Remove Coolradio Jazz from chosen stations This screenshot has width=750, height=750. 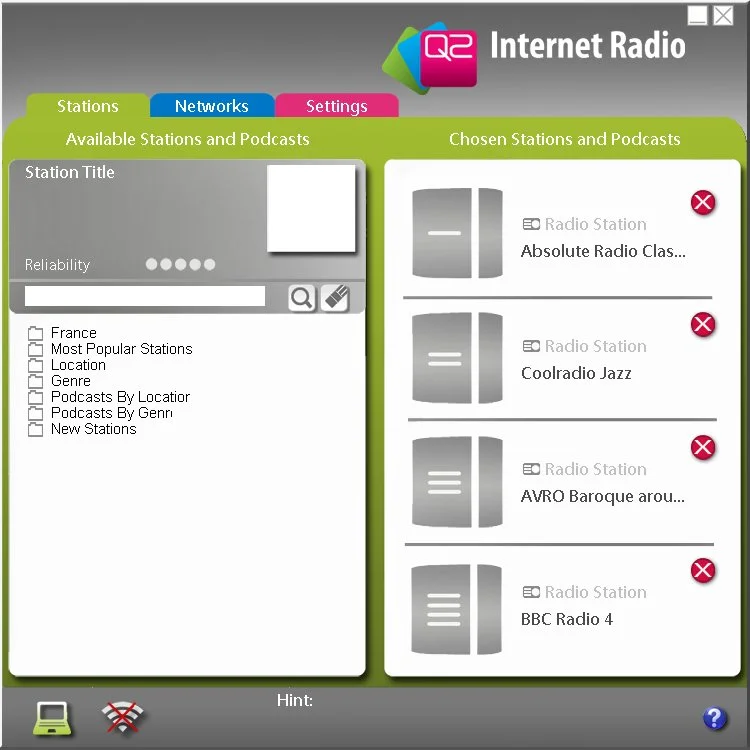click(703, 324)
